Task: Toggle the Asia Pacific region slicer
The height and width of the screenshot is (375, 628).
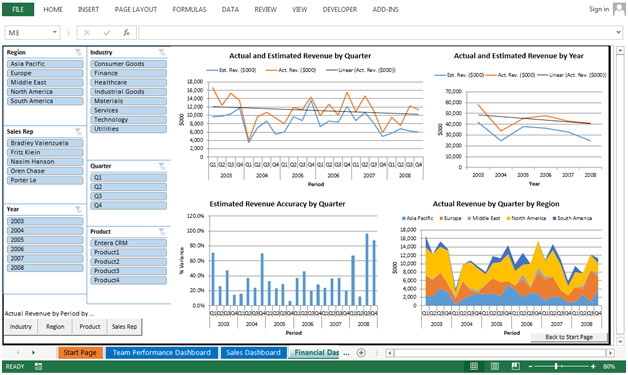Action: pyautogui.click(x=45, y=64)
